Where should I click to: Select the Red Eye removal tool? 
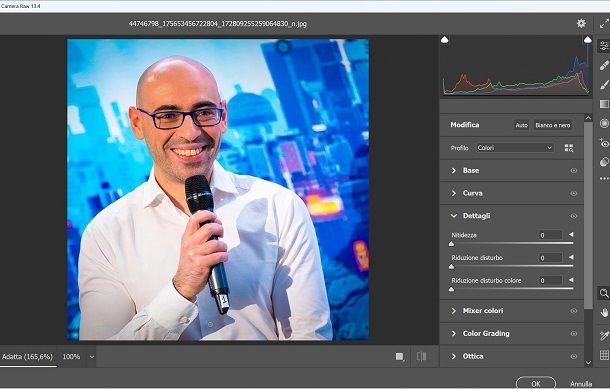point(604,143)
